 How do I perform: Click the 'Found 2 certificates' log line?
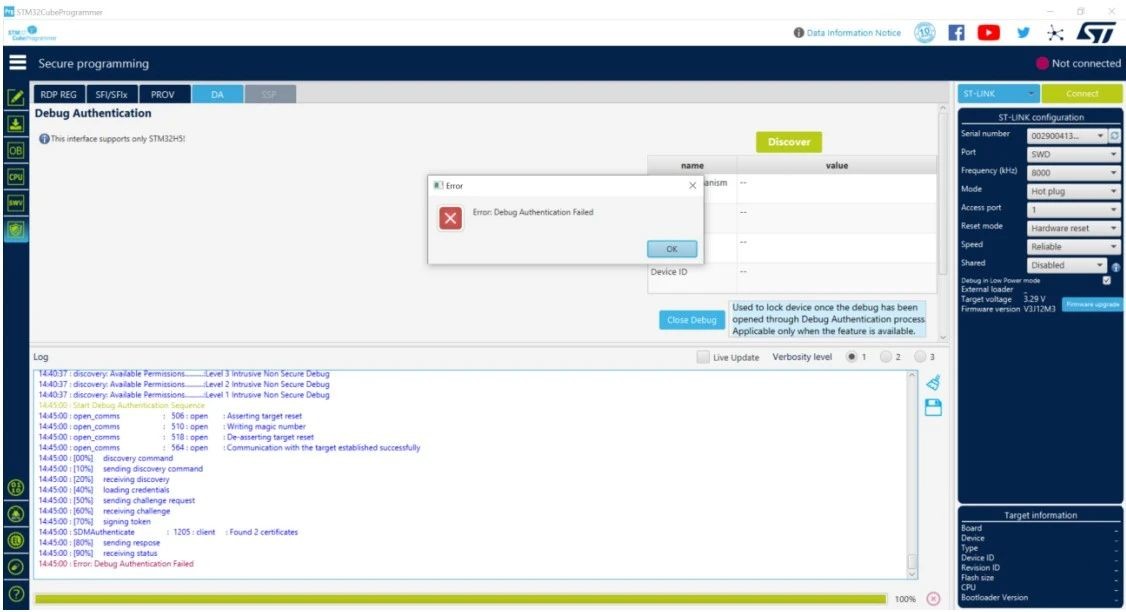click(x=168, y=532)
